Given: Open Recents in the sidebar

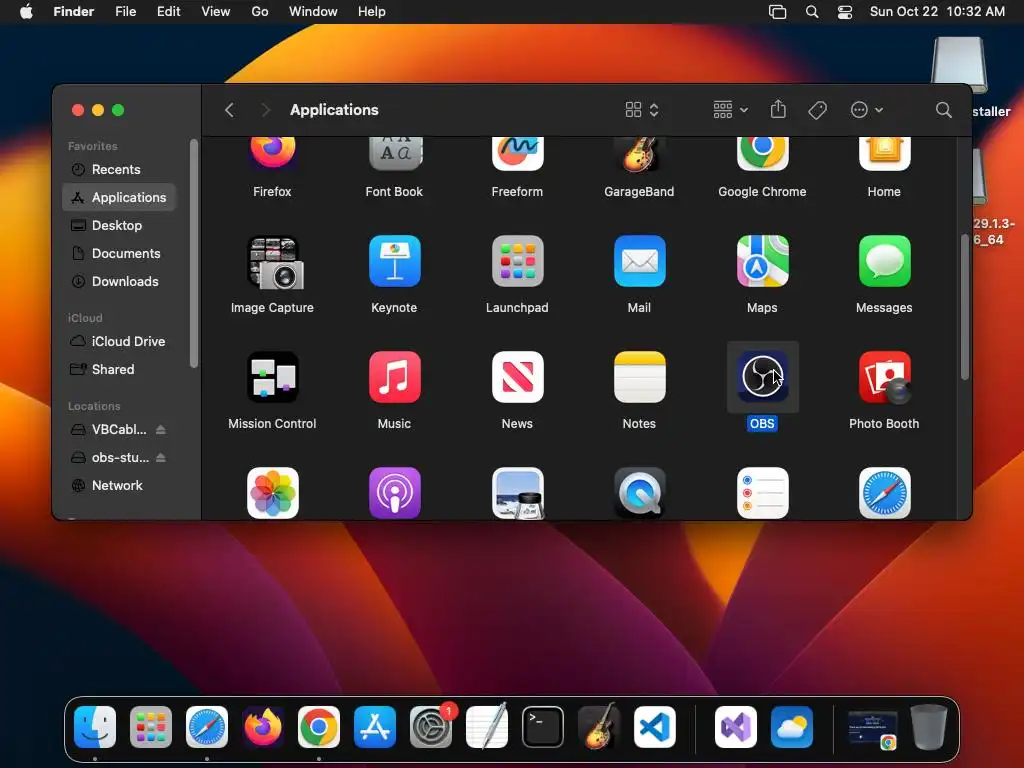Looking at the screenshot, I should (120, 169).
